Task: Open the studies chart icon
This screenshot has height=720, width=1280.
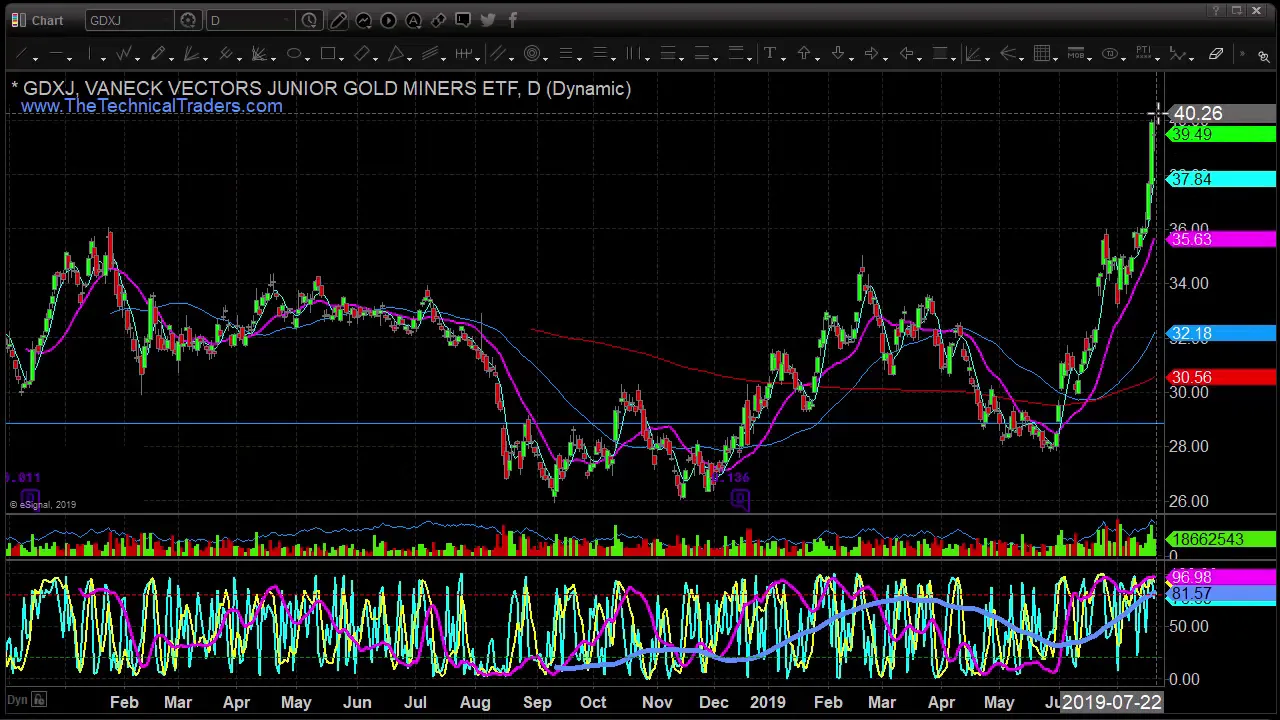Action: [x=363, y=20]
